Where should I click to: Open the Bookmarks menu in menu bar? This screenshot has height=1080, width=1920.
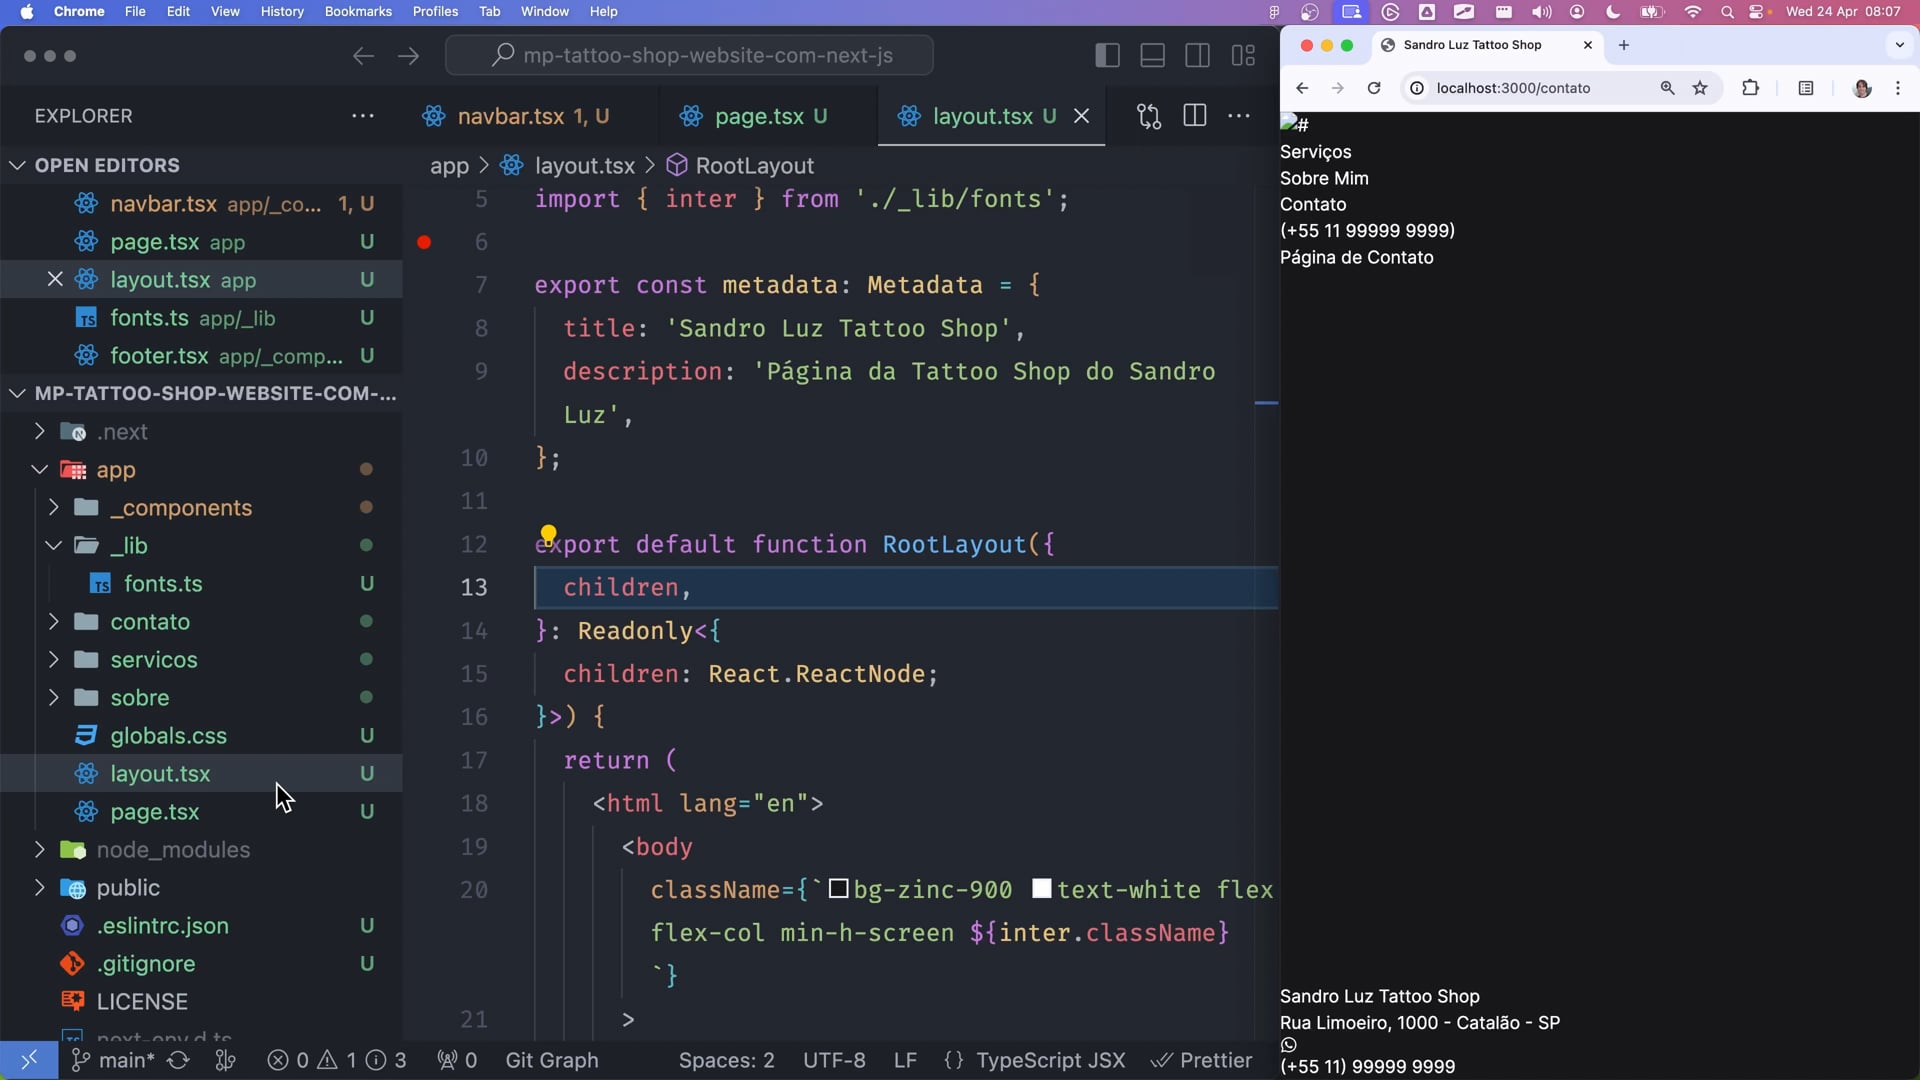tap(358, 11)
